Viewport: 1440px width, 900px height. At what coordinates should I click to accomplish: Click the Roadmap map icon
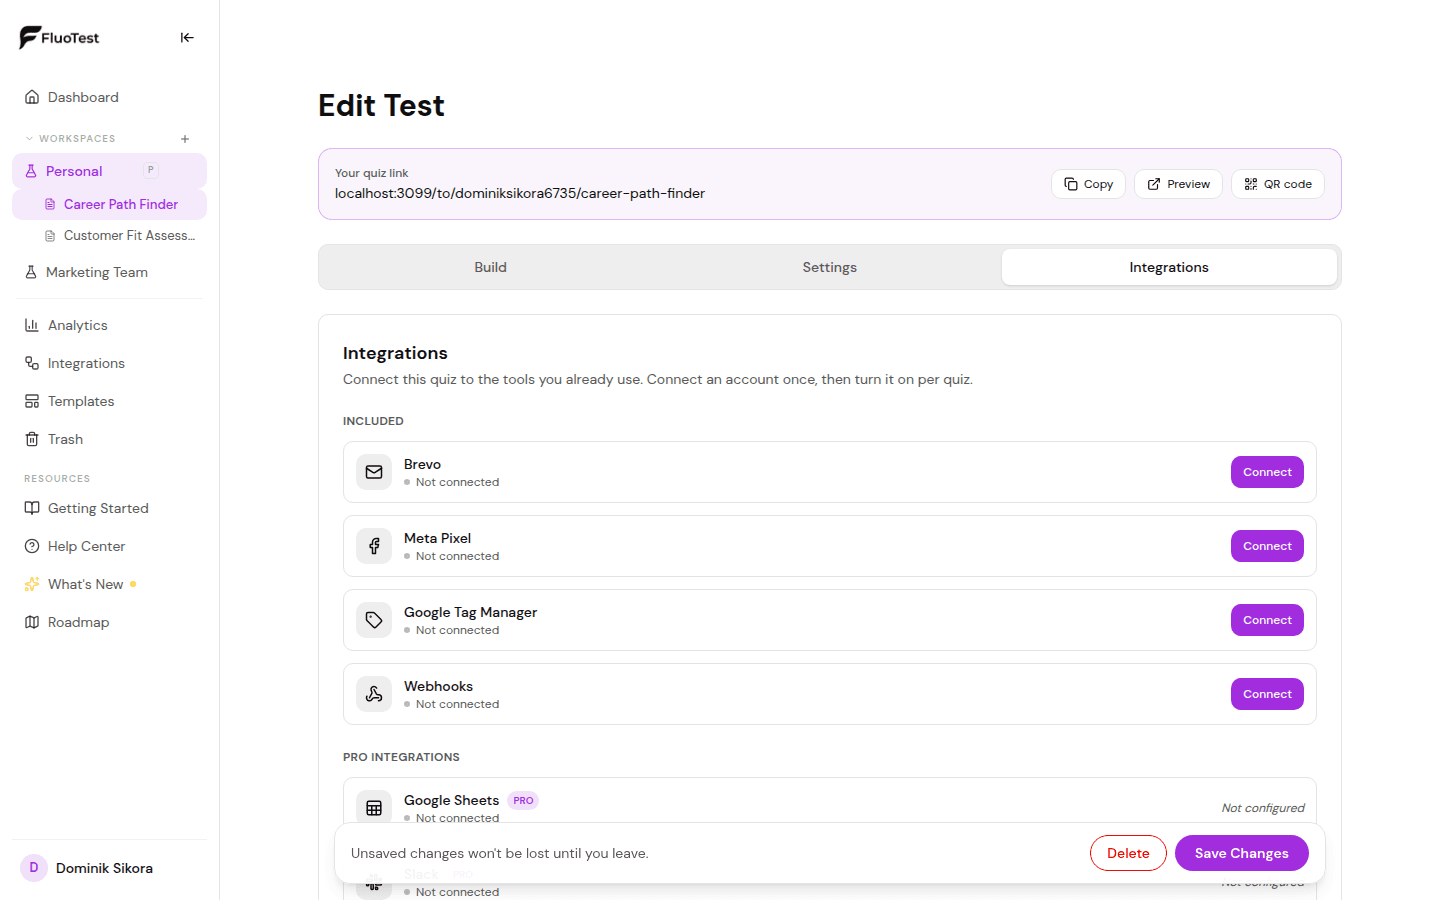(x=32, y=622)
